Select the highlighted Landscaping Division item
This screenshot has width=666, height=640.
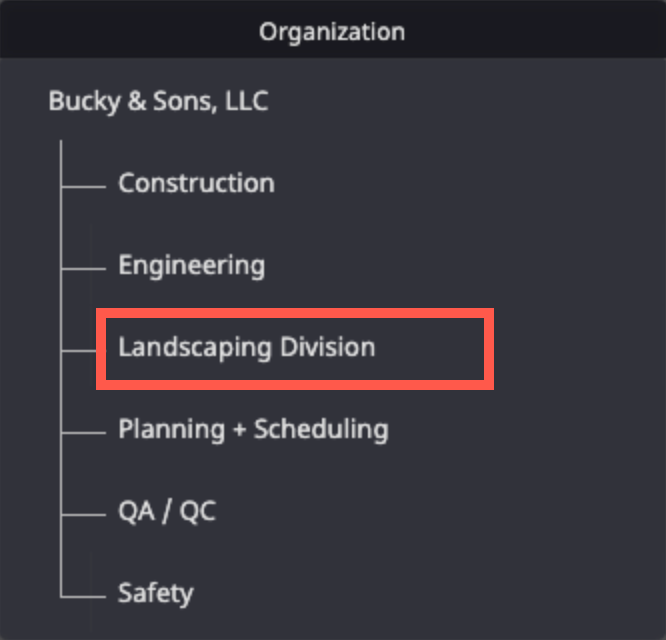pos(246,348)
